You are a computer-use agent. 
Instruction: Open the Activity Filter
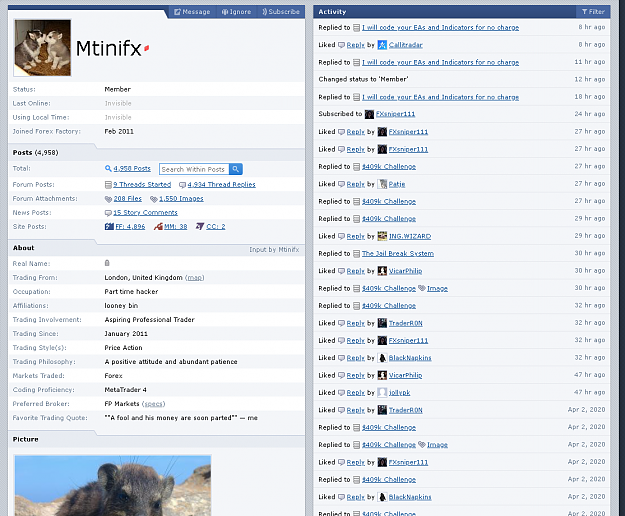click(593, 12)
